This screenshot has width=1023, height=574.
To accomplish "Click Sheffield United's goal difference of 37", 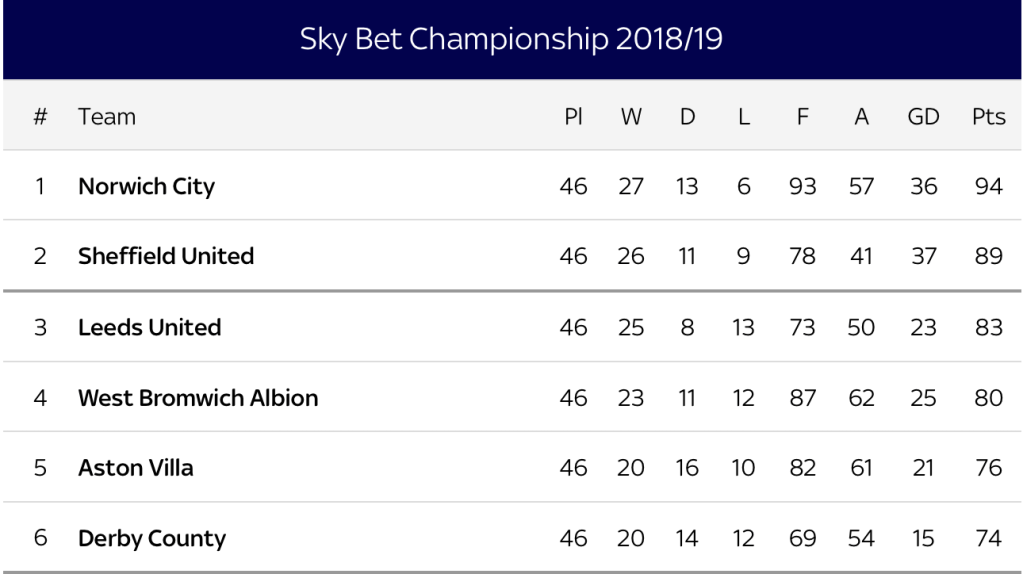I will pyautogui.click(x=923, y=256).
